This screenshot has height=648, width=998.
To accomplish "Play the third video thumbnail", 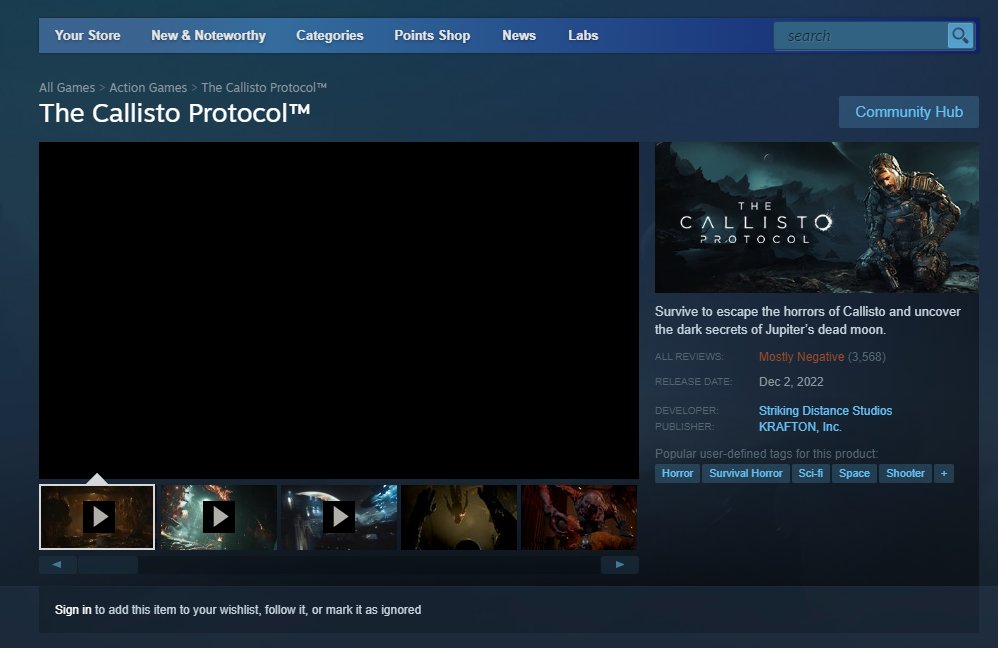I will pyautogui.click(x=339, y=517).
